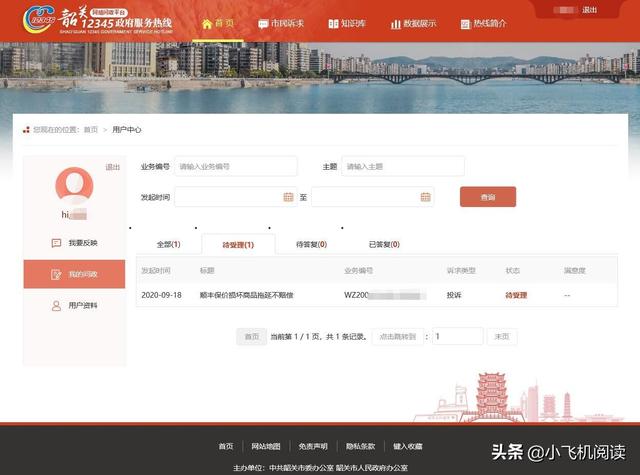Open 知识库 in top navigation
Image resolution: width=640 pixels, height=475 pixels.
[347, 23]
